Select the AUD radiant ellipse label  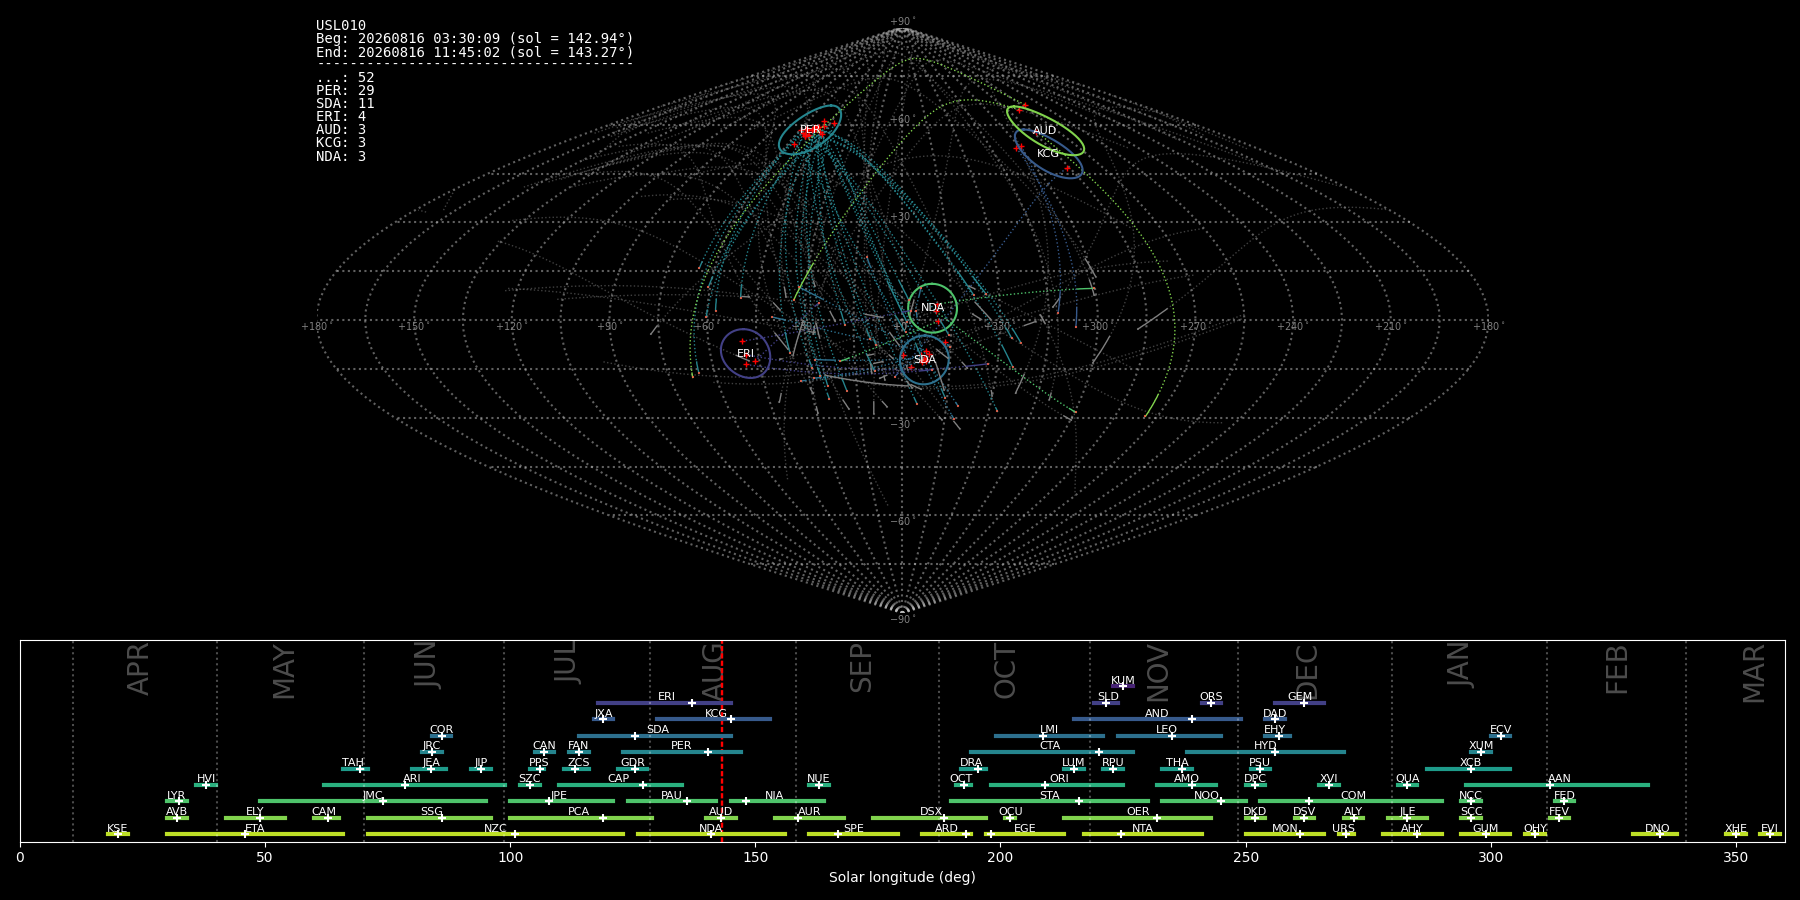(1044, 131)
